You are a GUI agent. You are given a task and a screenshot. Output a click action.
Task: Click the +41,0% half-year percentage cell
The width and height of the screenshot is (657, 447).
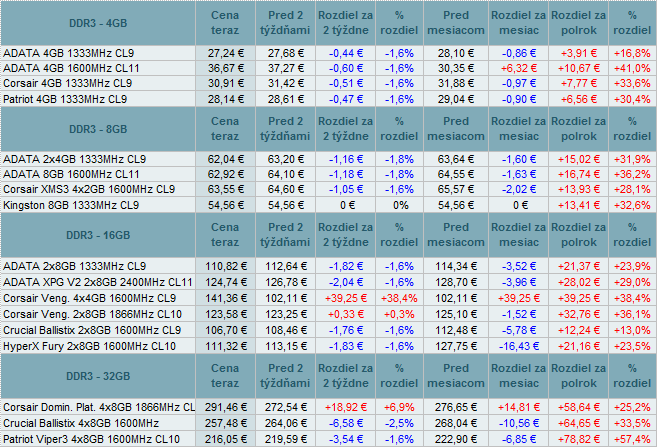(x=632, y=68)
